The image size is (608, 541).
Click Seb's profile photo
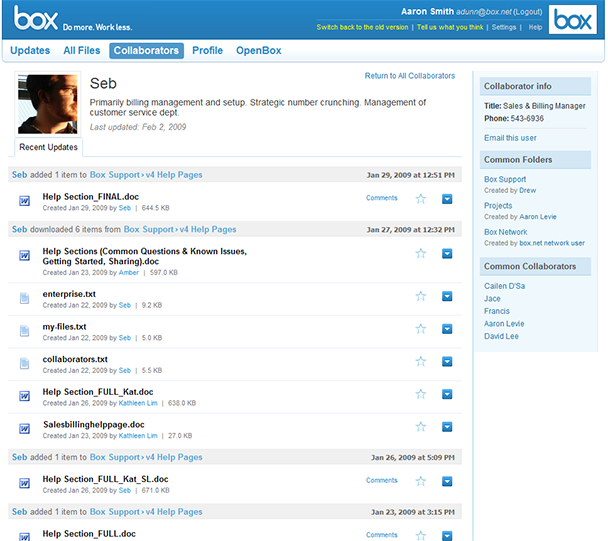coord(47,104)
